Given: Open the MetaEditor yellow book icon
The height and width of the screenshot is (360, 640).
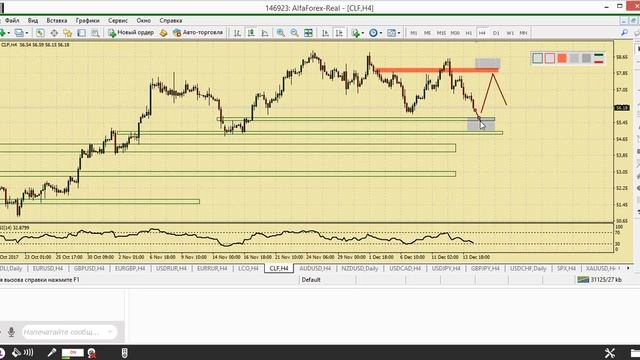Looking at the screenshot, I should coord(164,33).
